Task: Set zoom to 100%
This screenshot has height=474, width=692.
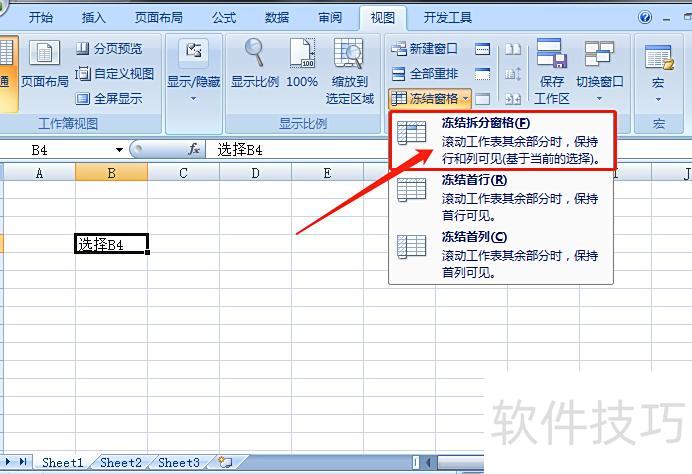Action: click(x=302, y=64)
